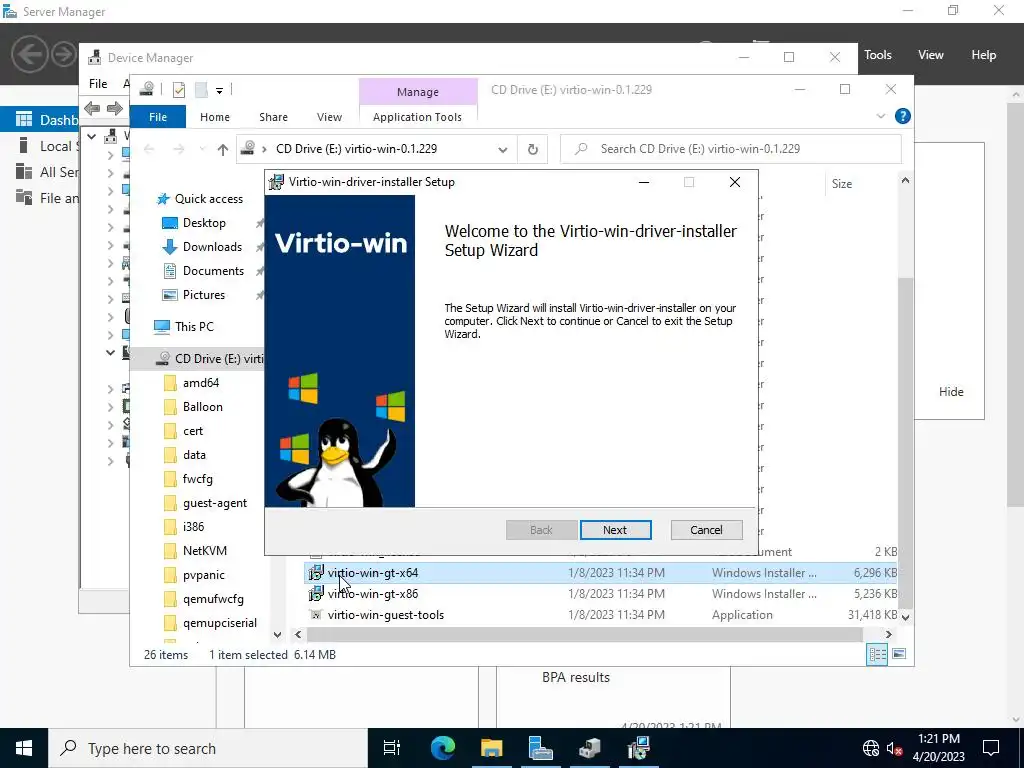This screenshot has width=1024, height=768.
Task: Open Device Manager File menu
Action: coord(98,84)
